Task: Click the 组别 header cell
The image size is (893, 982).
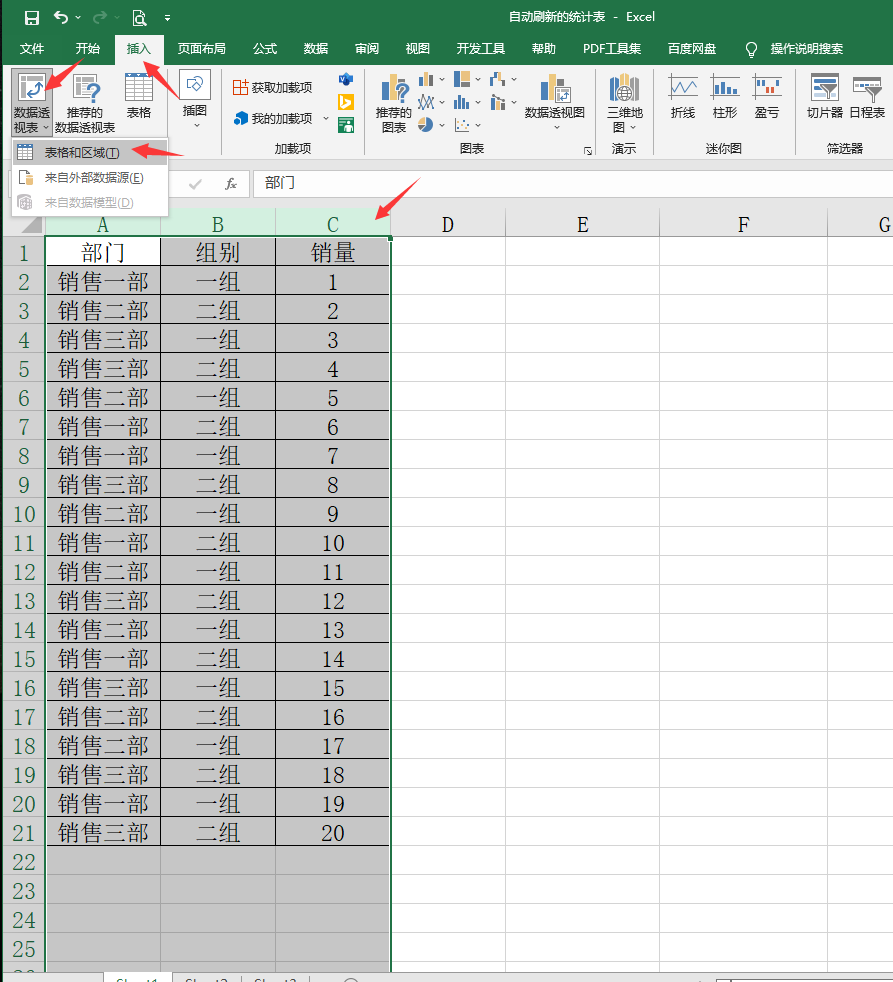Action: point(218,252)
